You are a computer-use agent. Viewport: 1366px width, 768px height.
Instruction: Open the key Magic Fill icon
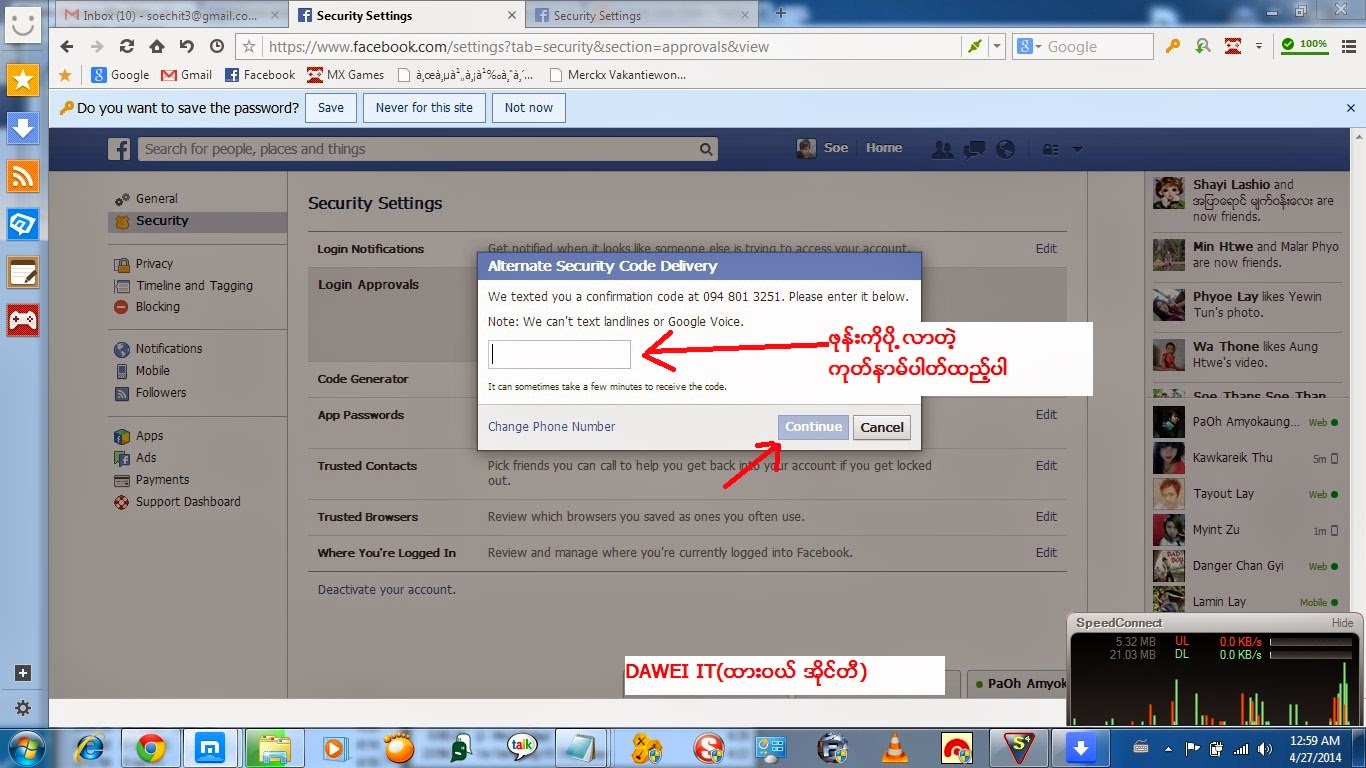[x=1173, y=46]
